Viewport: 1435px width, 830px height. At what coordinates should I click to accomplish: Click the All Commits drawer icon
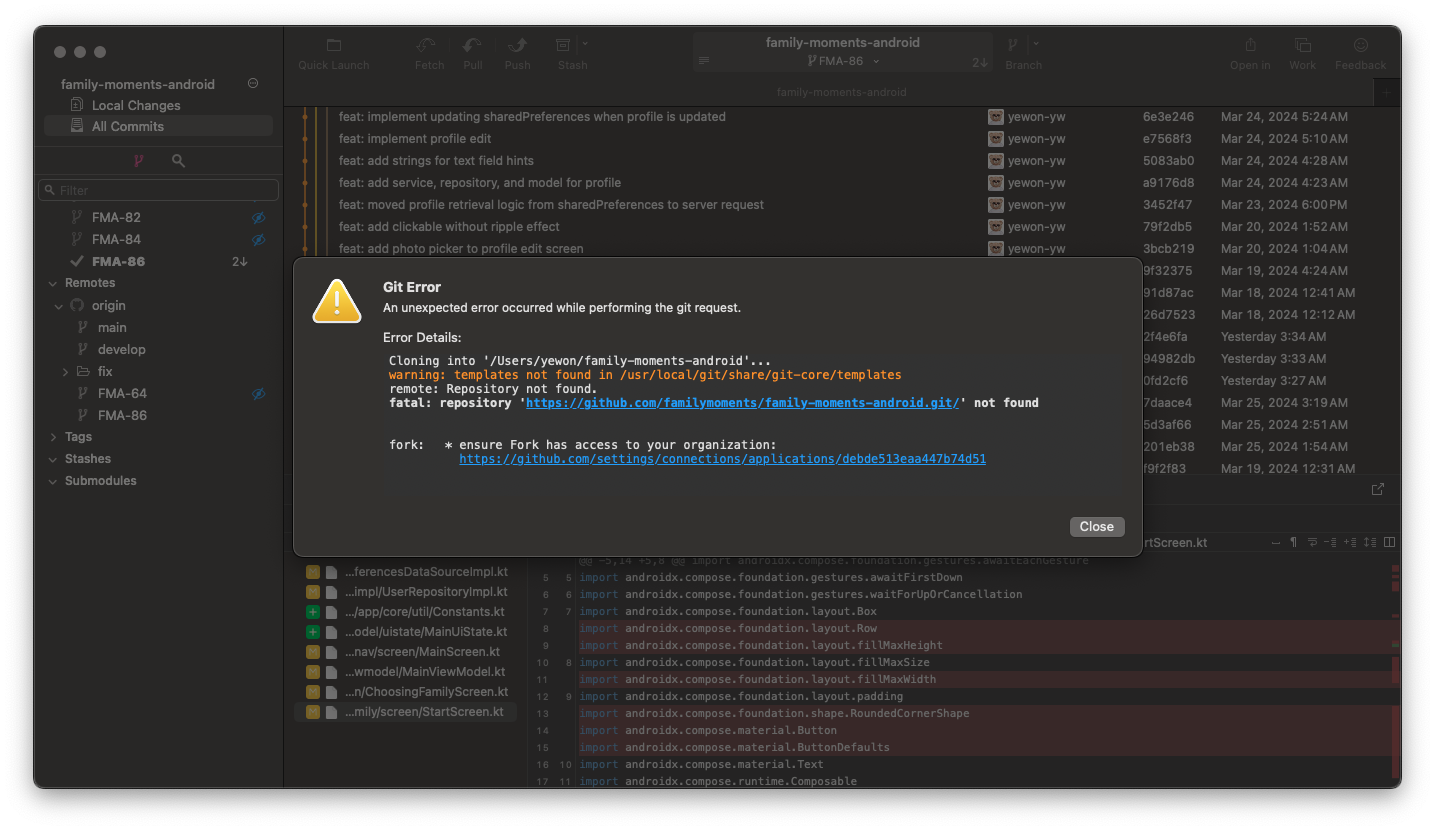point(77,126)
